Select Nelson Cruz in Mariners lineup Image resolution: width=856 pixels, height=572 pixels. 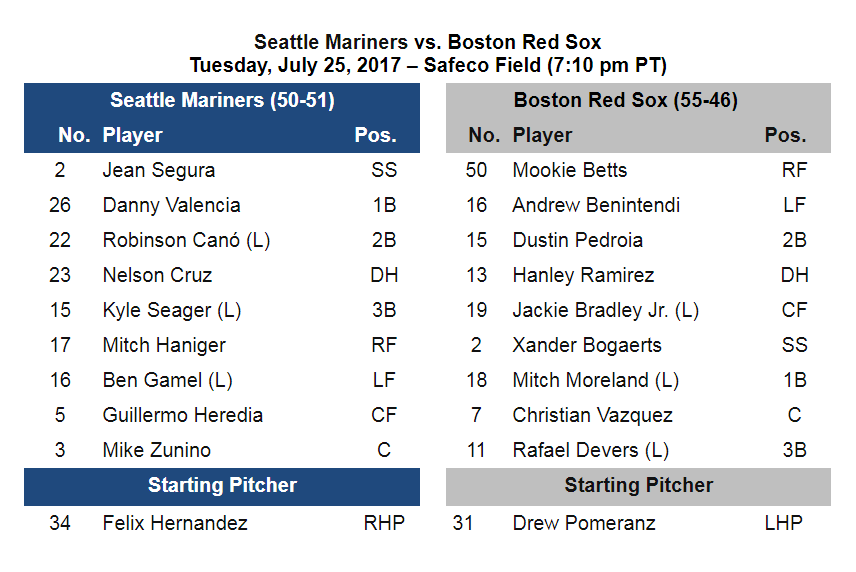point(157,275)
